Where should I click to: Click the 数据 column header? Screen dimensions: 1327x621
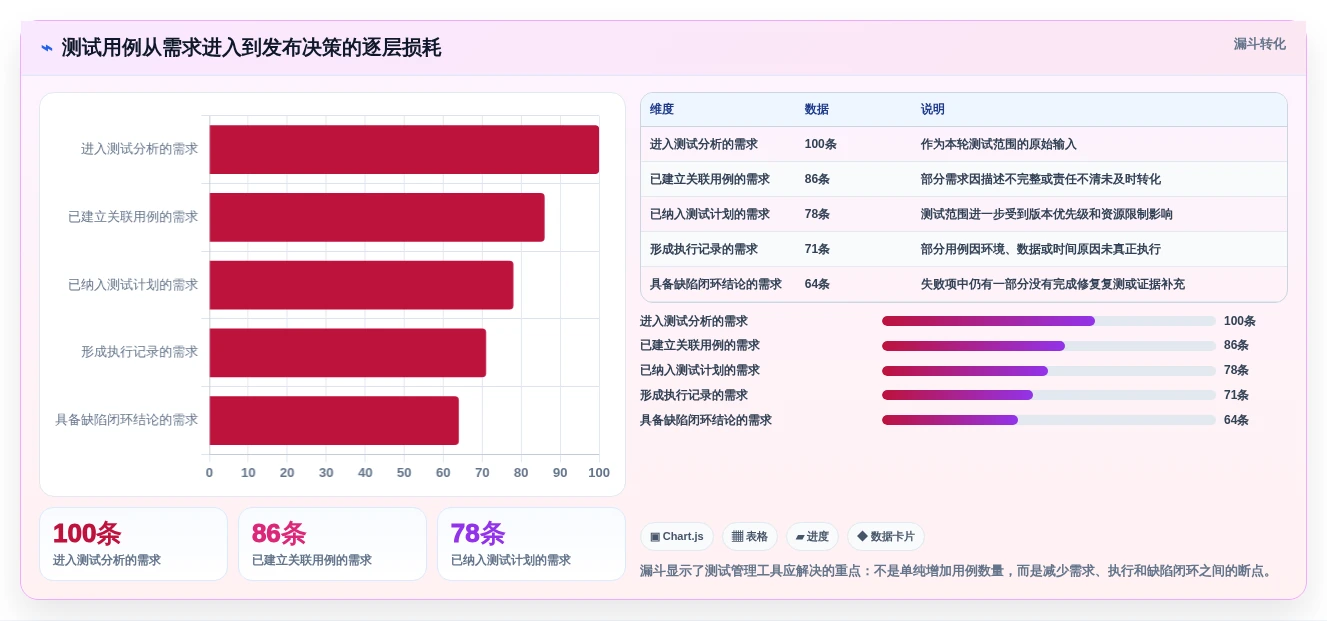817,109
